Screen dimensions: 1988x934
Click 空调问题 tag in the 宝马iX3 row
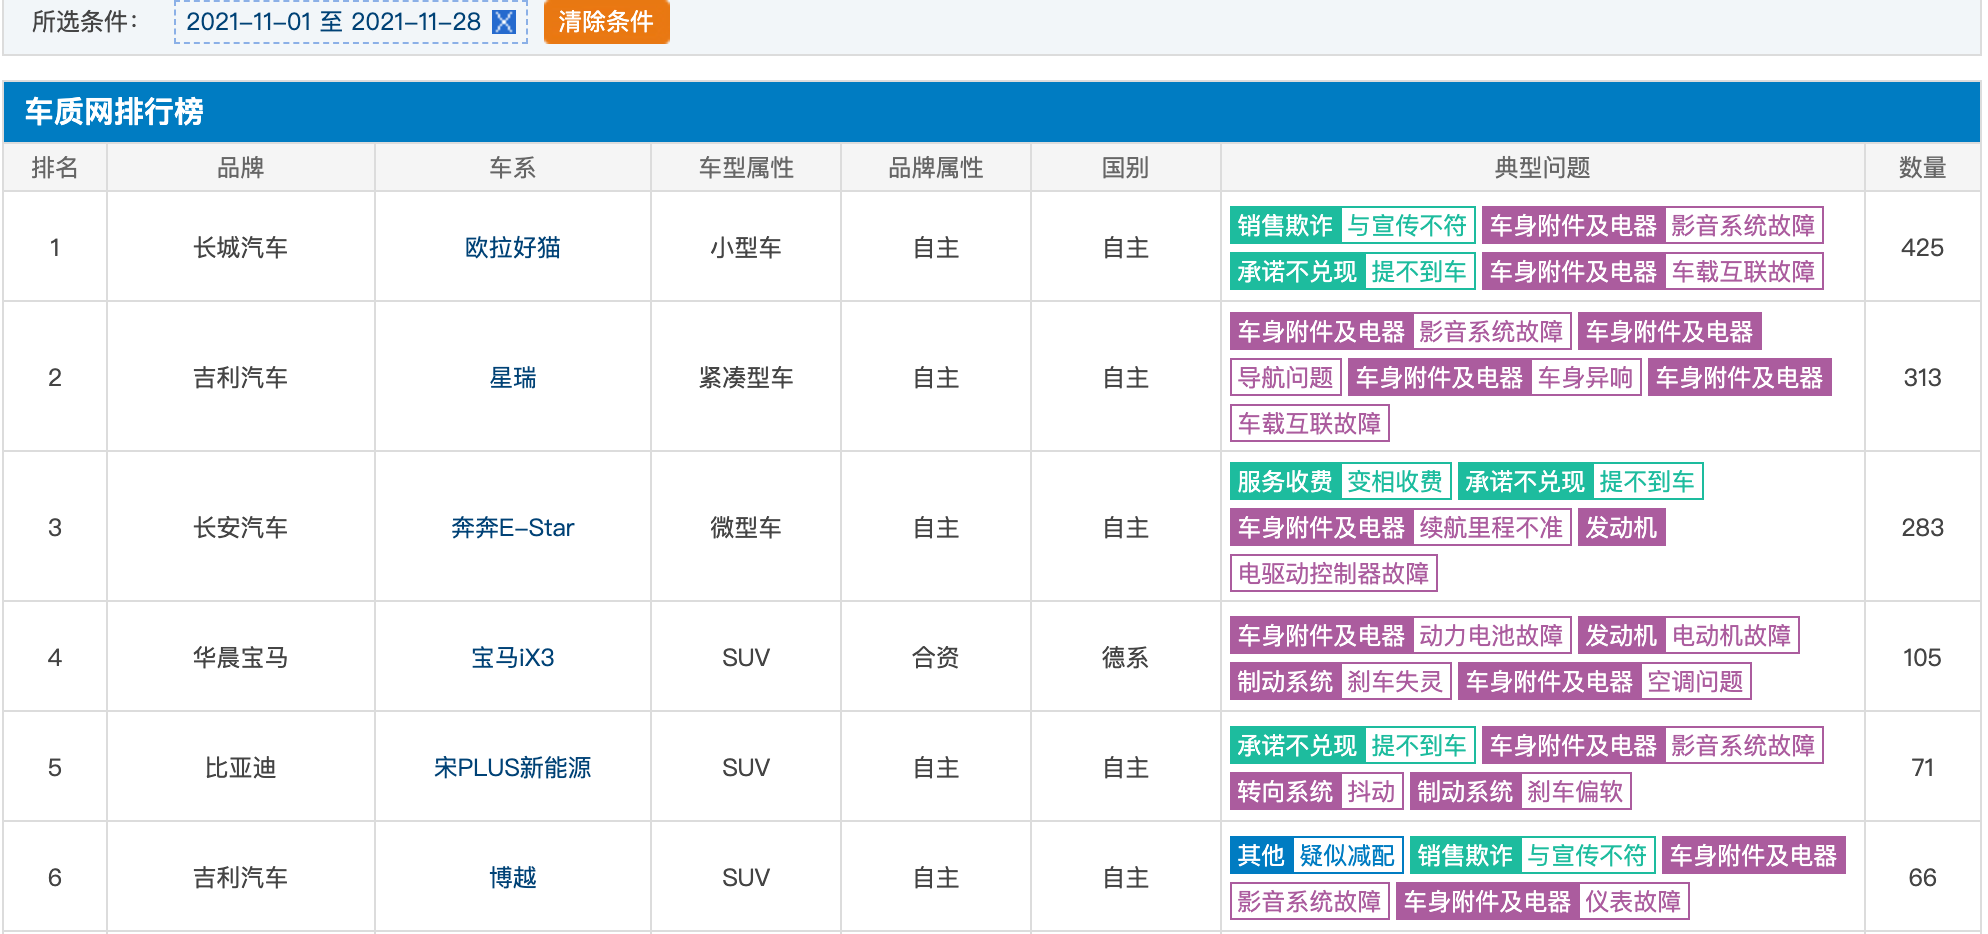click(x=1695, y=682)
